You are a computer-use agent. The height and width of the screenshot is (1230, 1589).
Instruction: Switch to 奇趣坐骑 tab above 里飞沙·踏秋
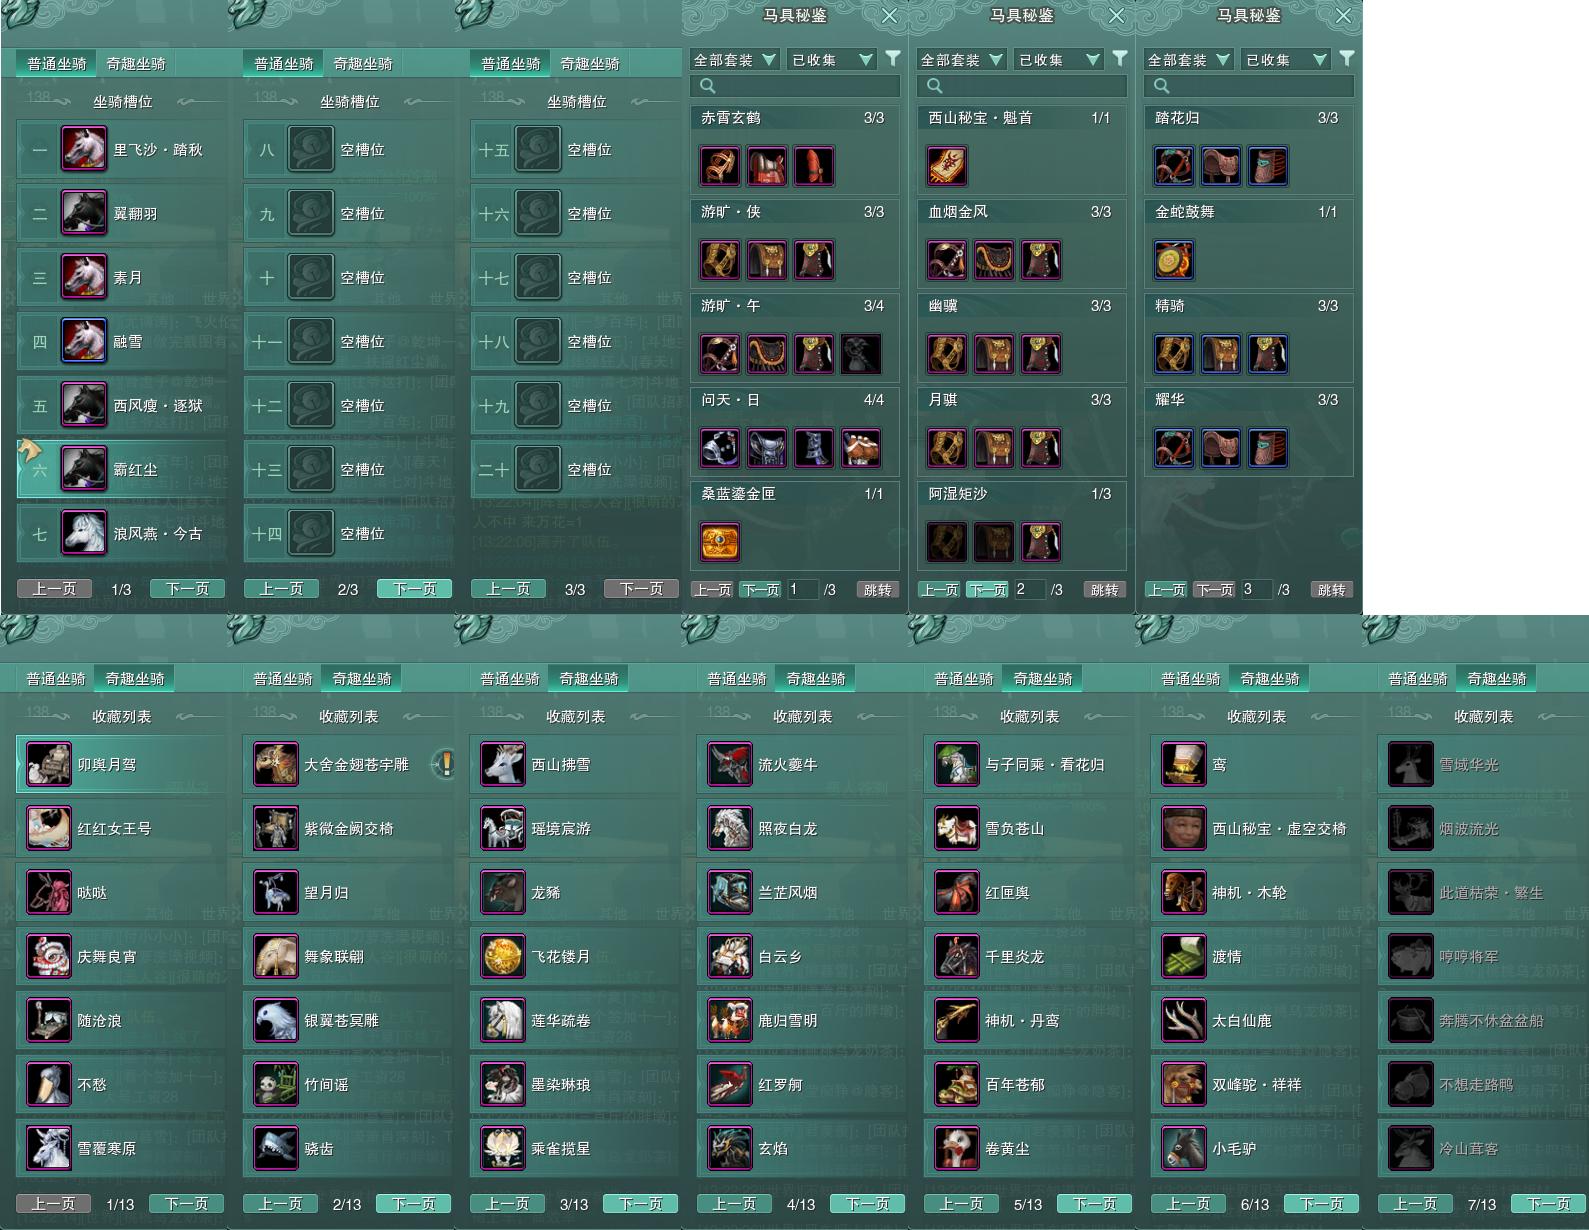(136, 64)
